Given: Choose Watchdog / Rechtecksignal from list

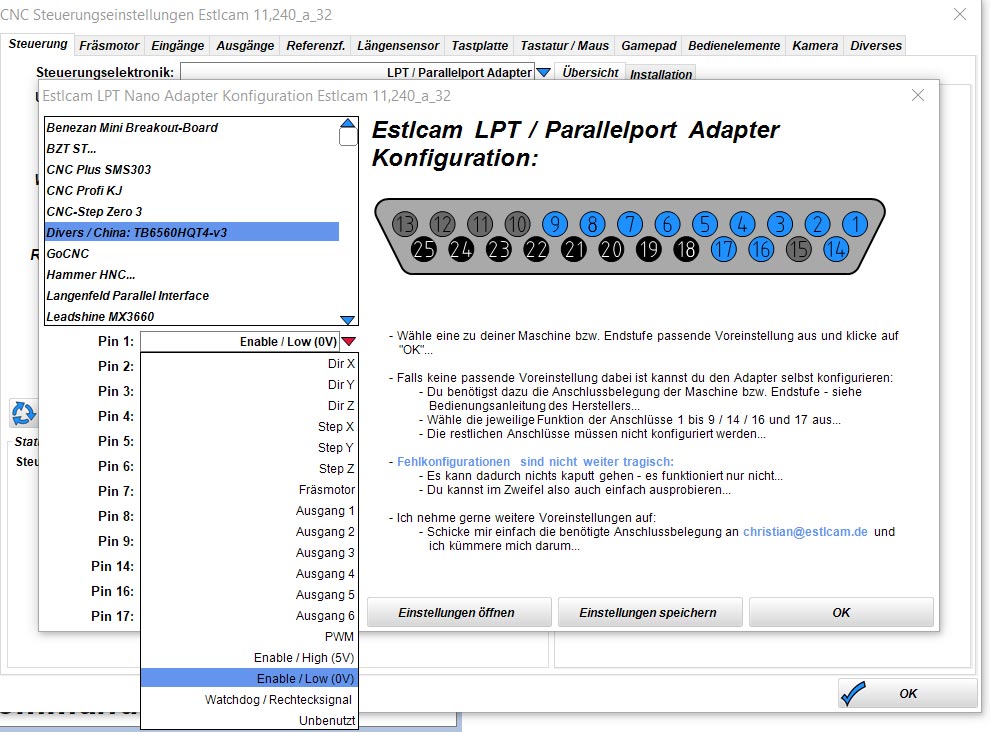Looking at the screenshot, I should tap(279, 699).
